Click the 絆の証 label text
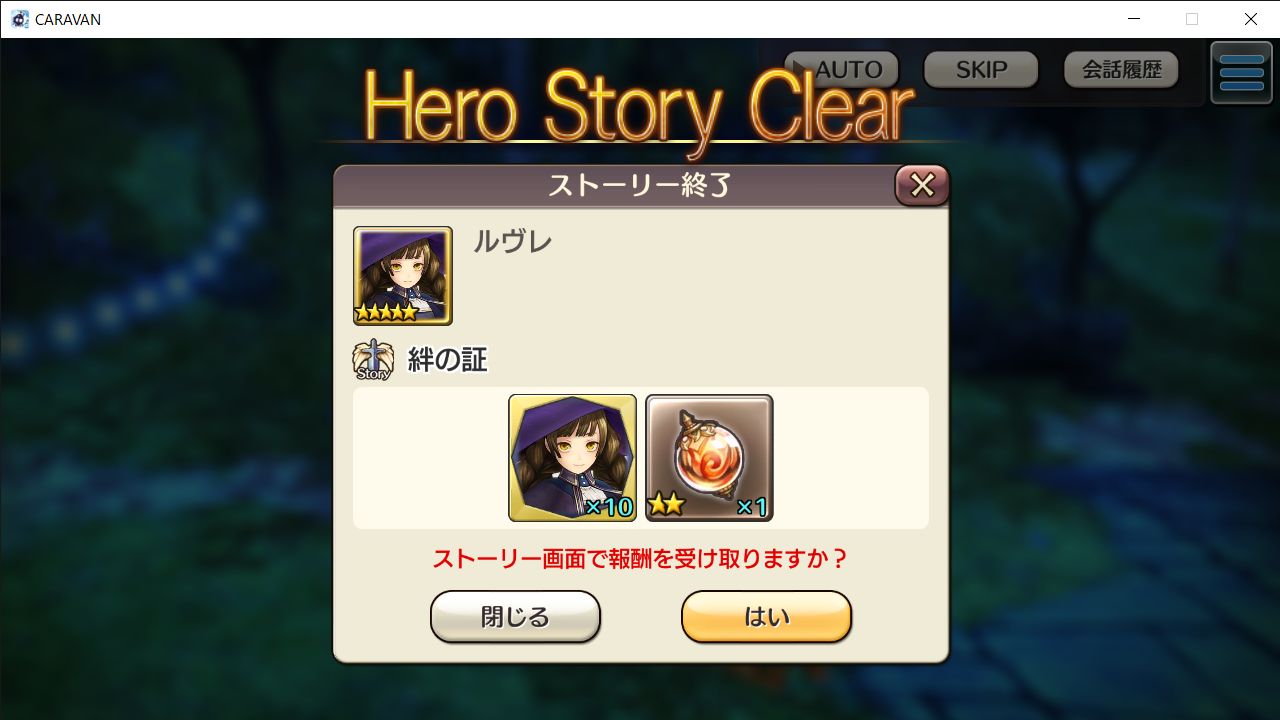Viewport: 1280px width, 720px height. 447,361
